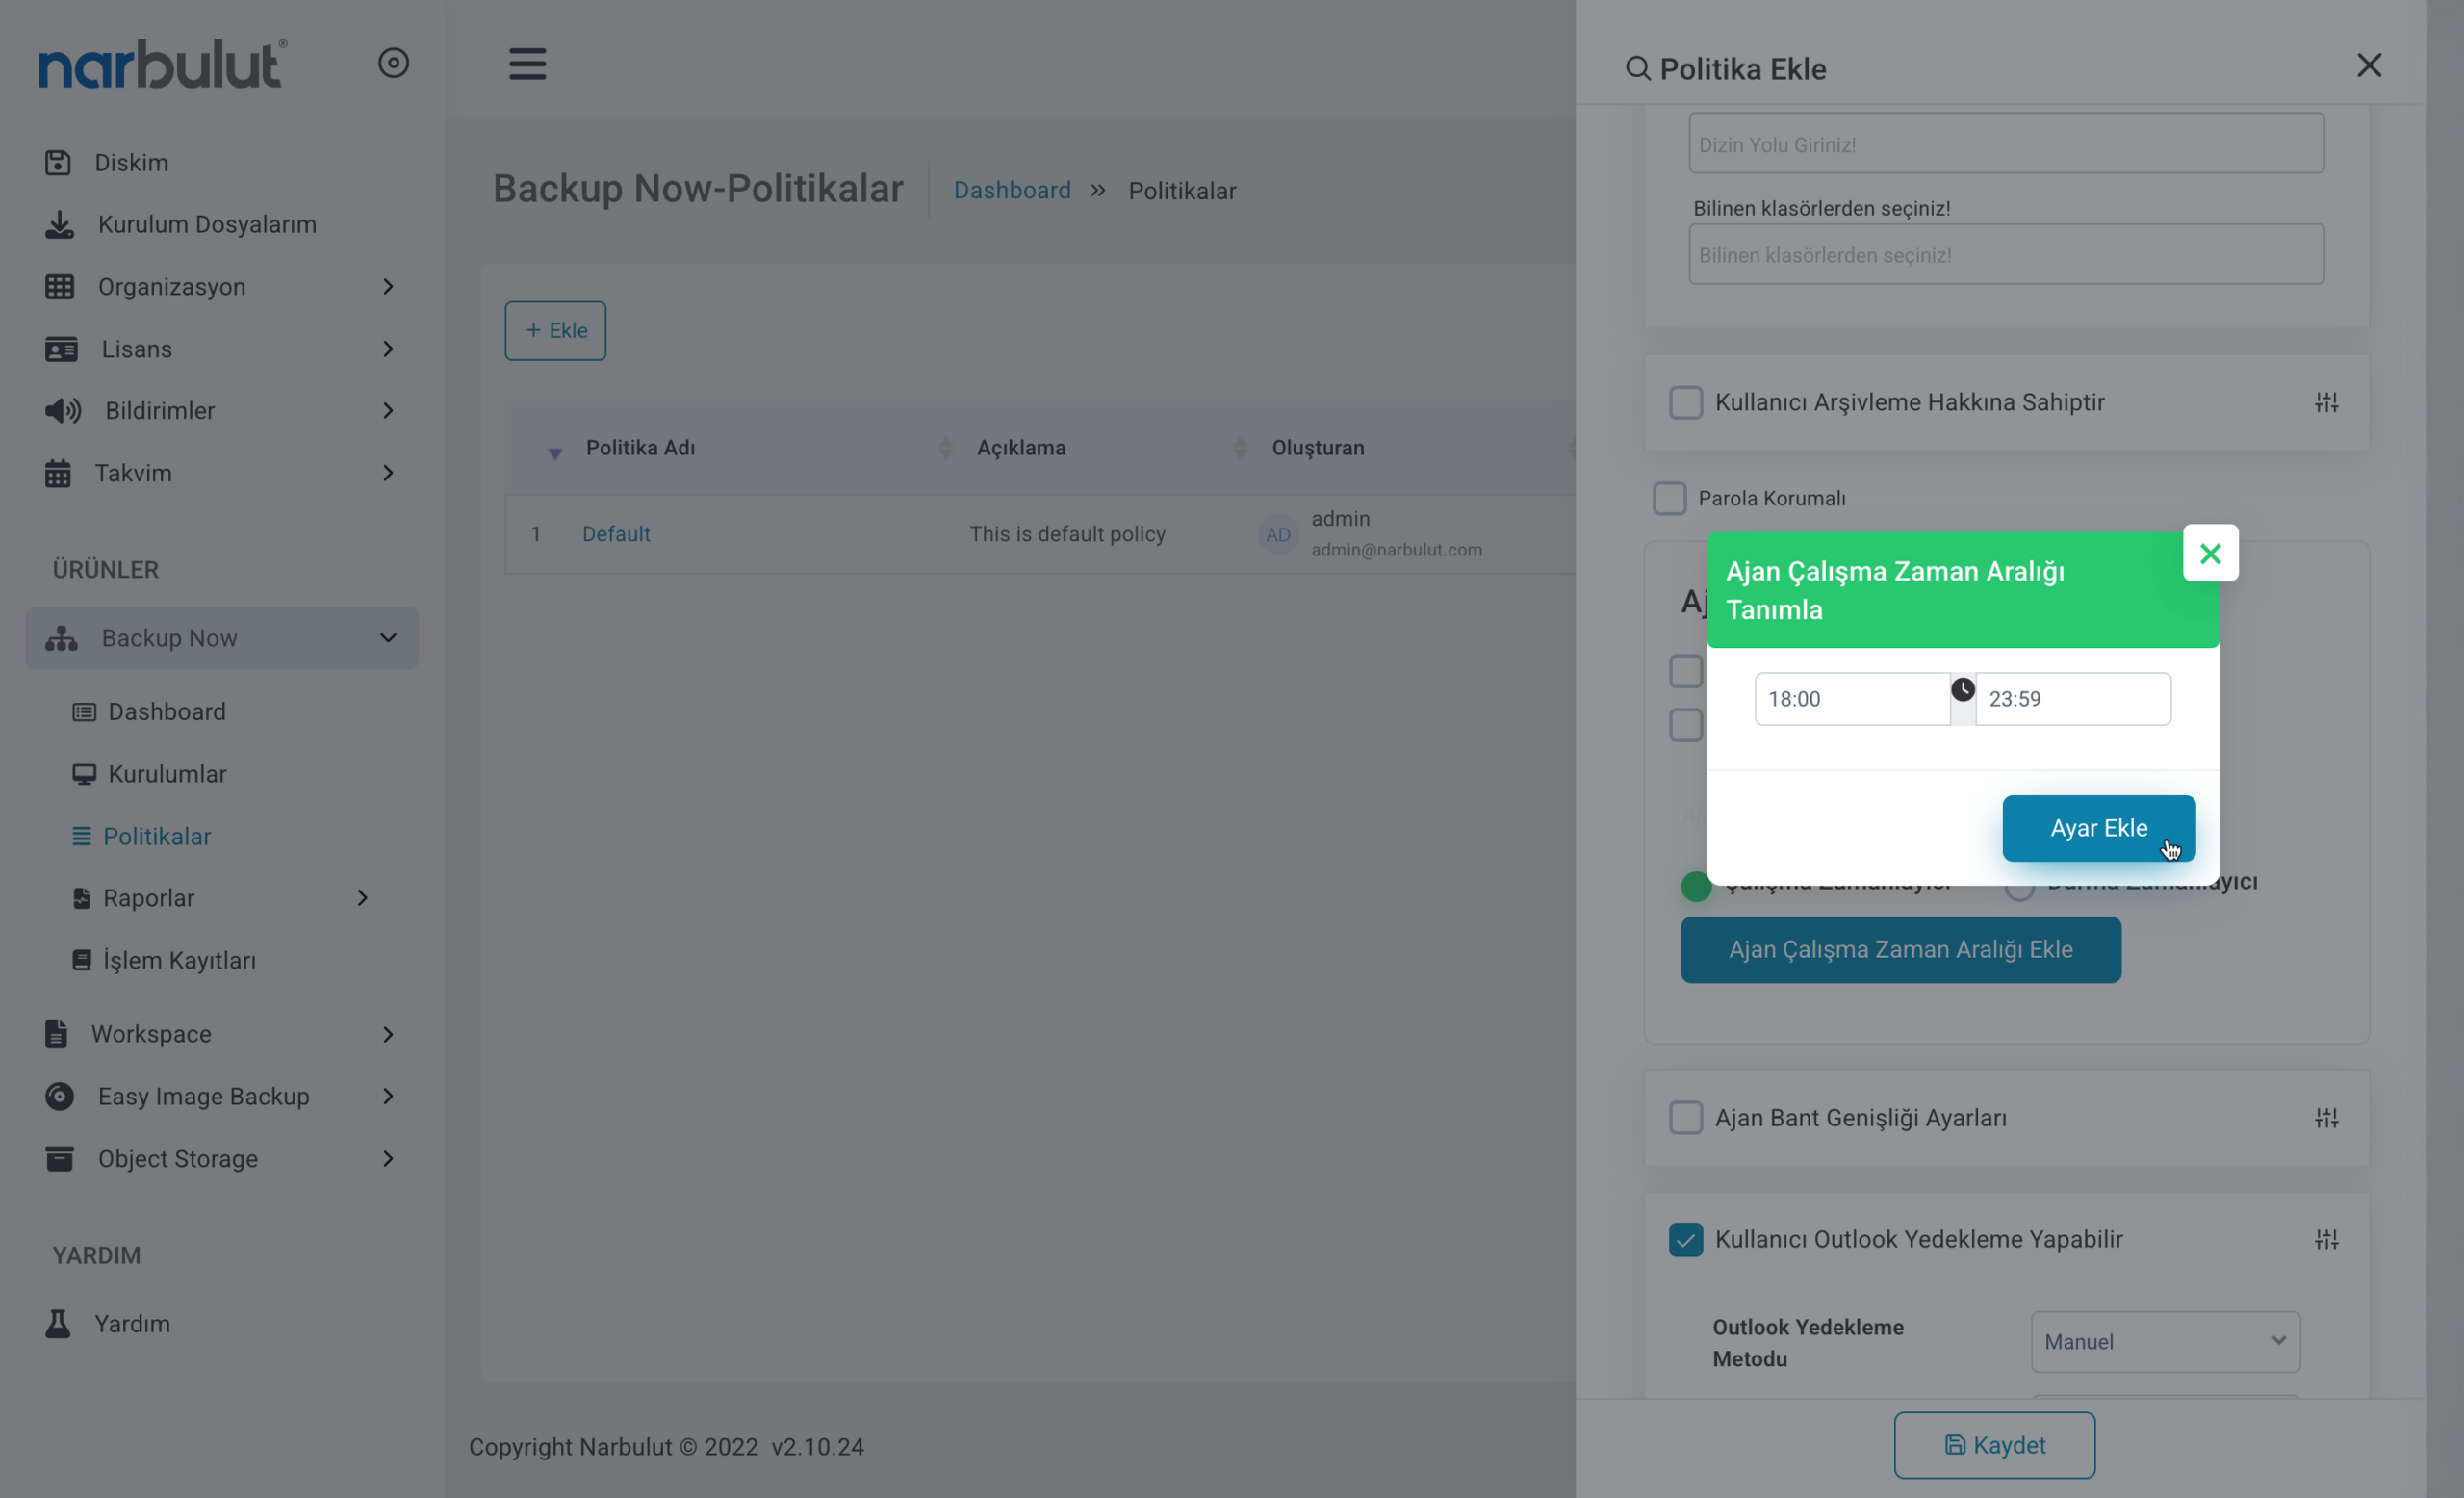Click the Diskim disk icon
This screenshot has height=1498, width=2464.
tap(58, 162)
